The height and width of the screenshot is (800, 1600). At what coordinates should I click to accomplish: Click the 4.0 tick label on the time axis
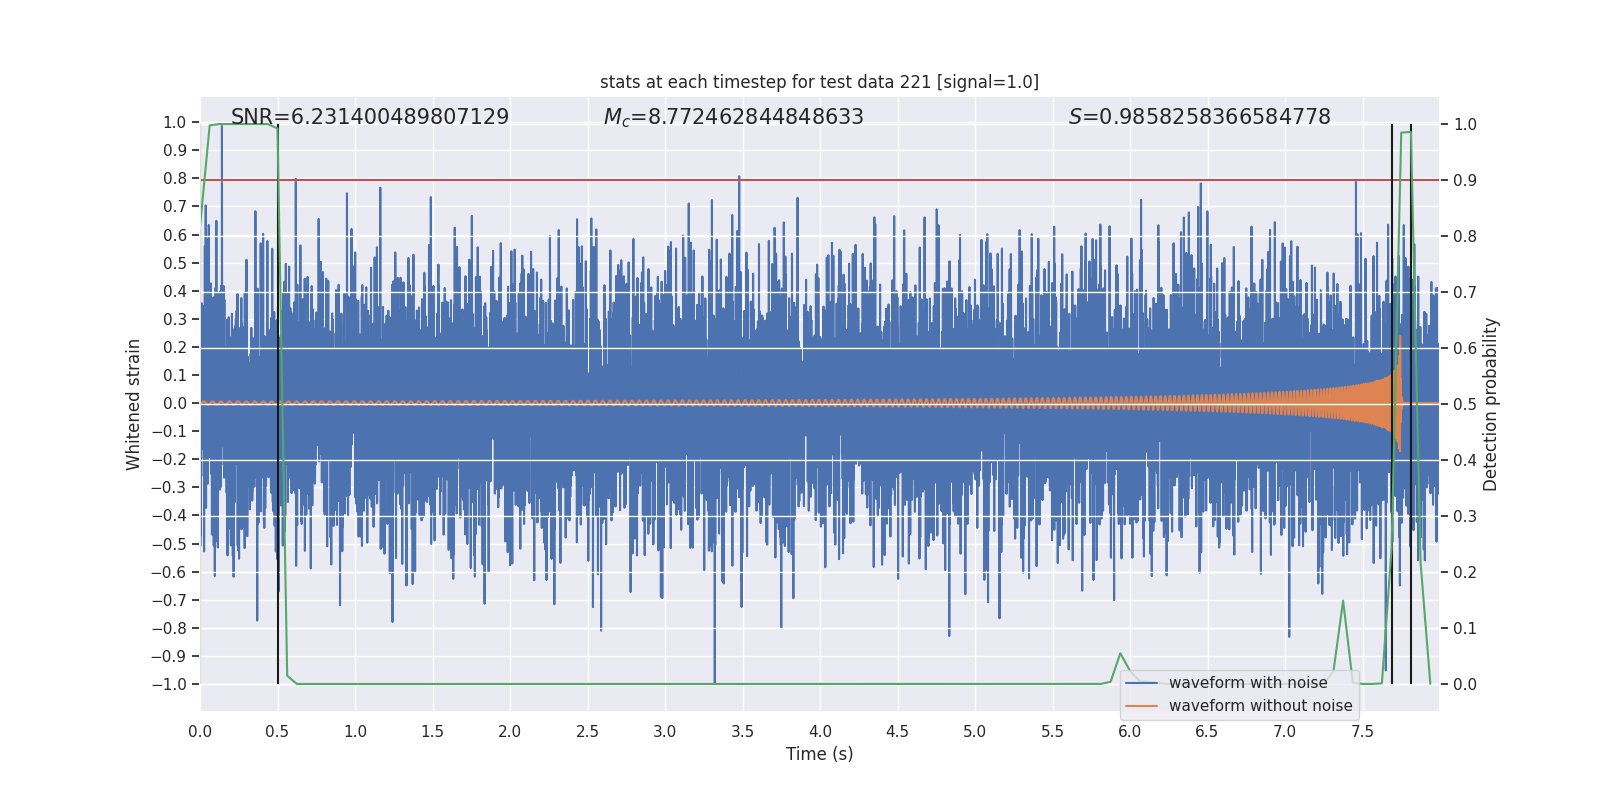tap(820, 731)
